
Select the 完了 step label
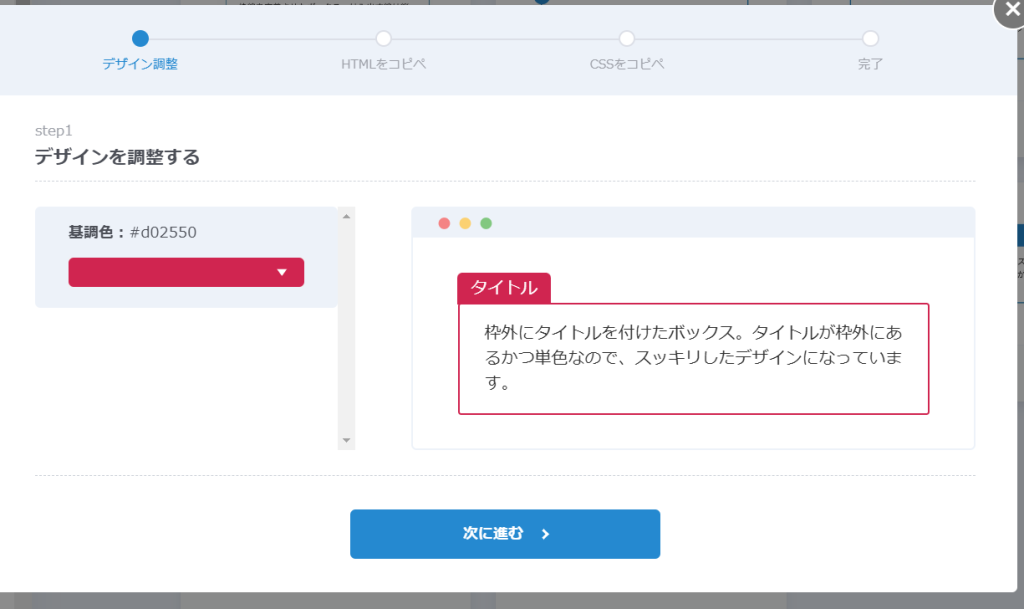[x=870, y=65]
